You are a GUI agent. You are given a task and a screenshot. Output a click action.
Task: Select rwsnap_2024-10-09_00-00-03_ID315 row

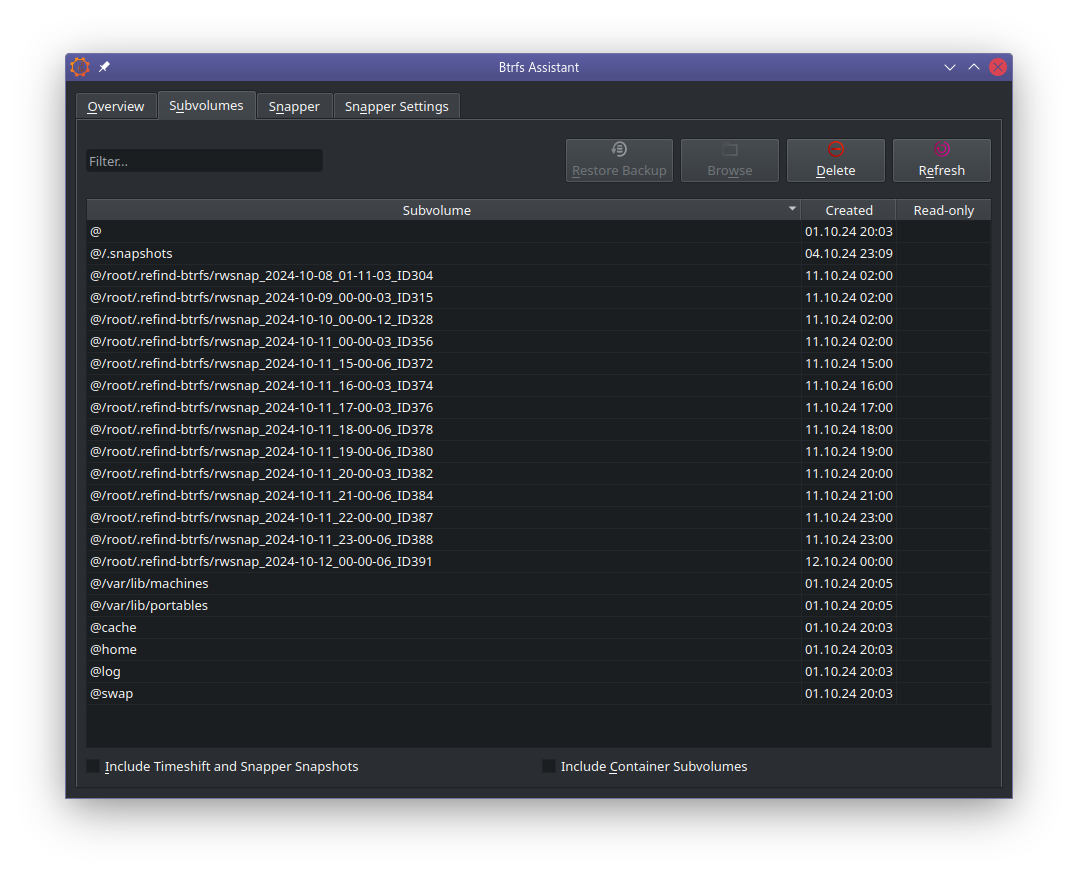pos(538,298)
